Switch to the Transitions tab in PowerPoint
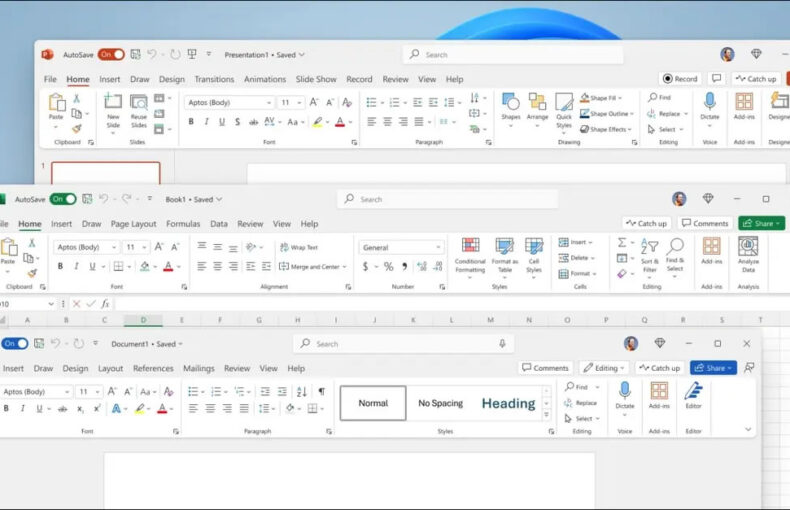Image resolution: width=790 pixels, height=510 pixels. click(x=214, y=79)
